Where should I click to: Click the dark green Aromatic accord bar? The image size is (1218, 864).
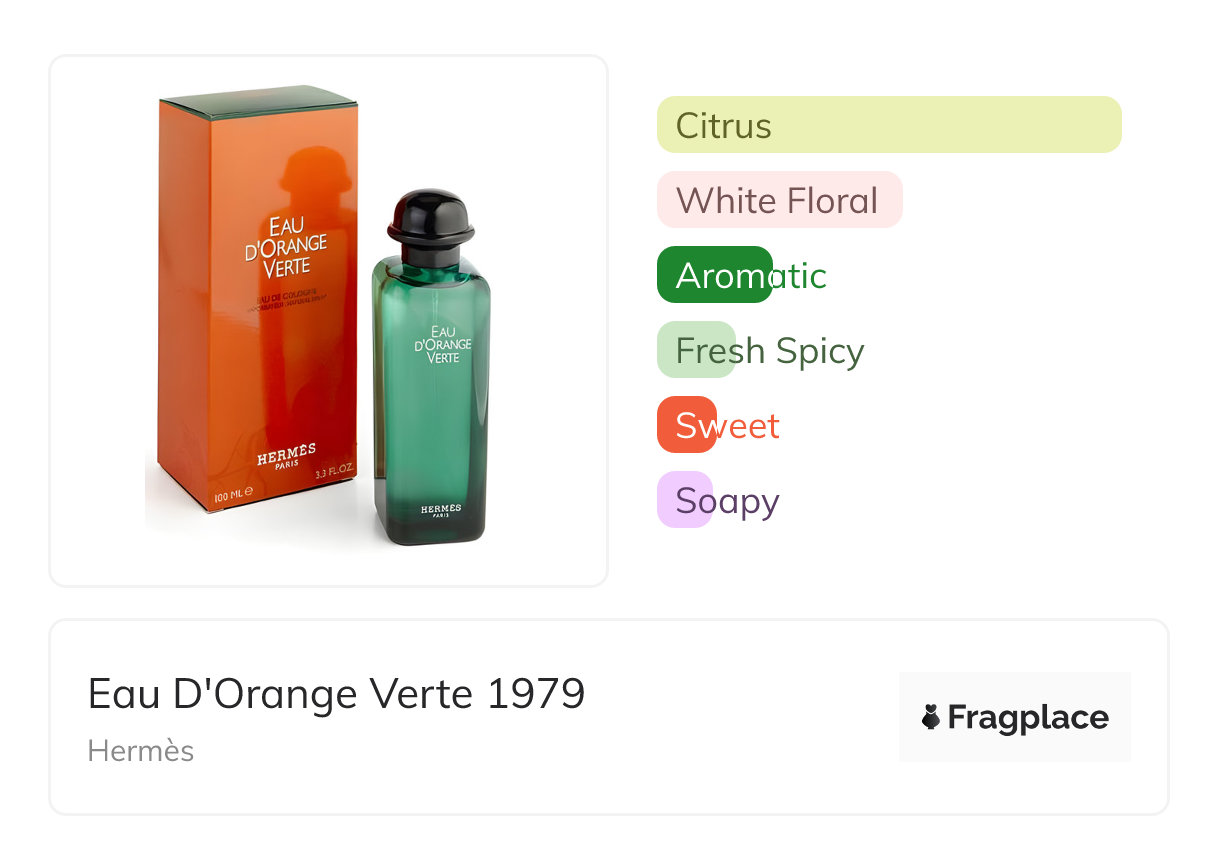point(714,275)
